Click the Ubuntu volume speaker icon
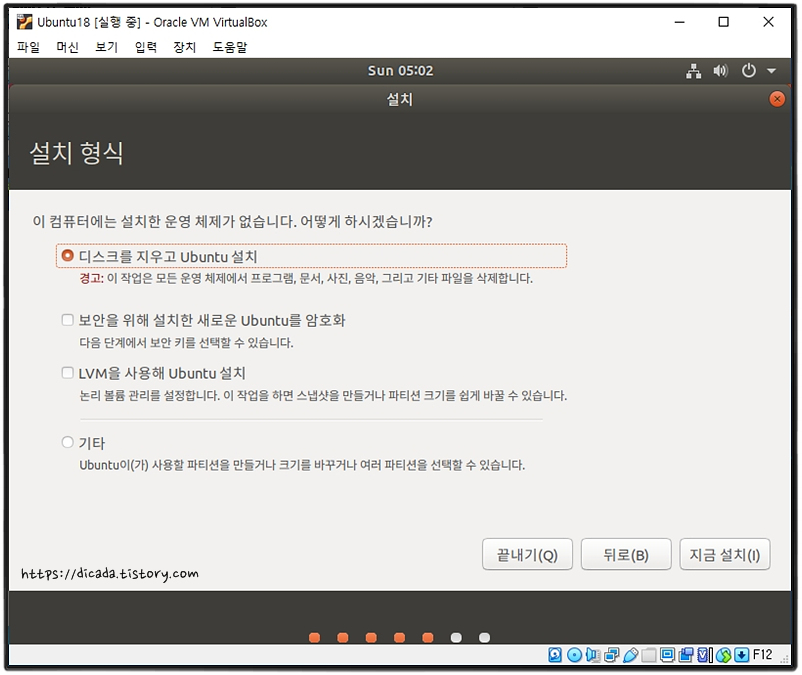The image size is (802, 675). point(720,71)
